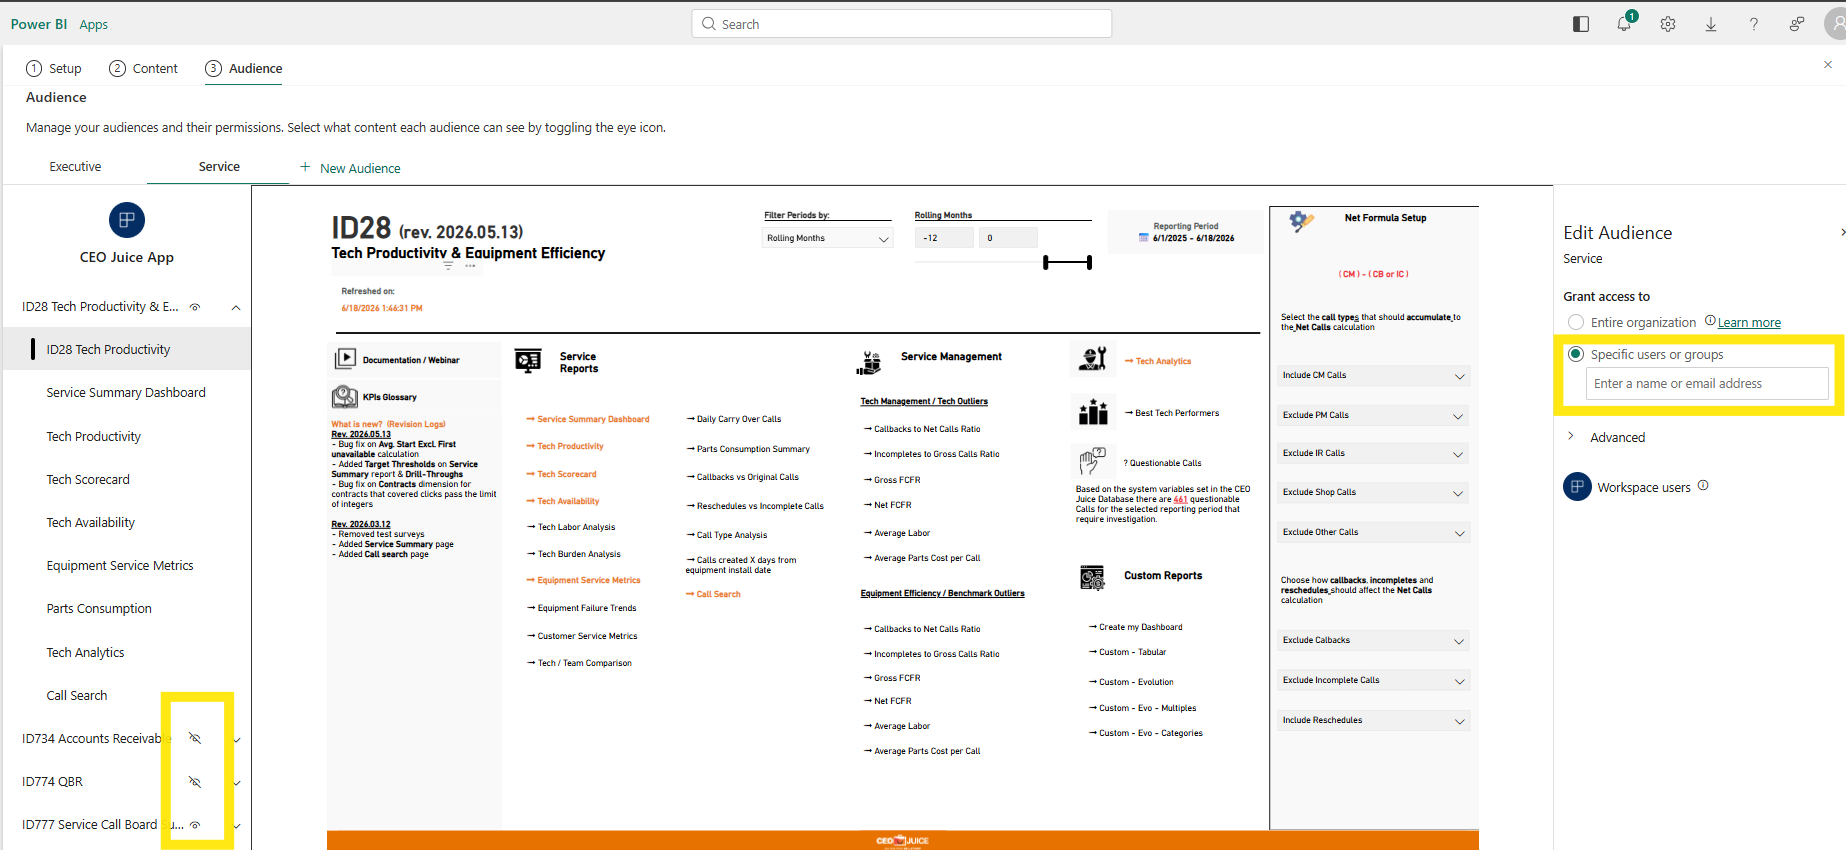Unhide ID734 Accounts Receivable with eye icon
This screenshot has width=1846, height=850.
coord(195,738)
